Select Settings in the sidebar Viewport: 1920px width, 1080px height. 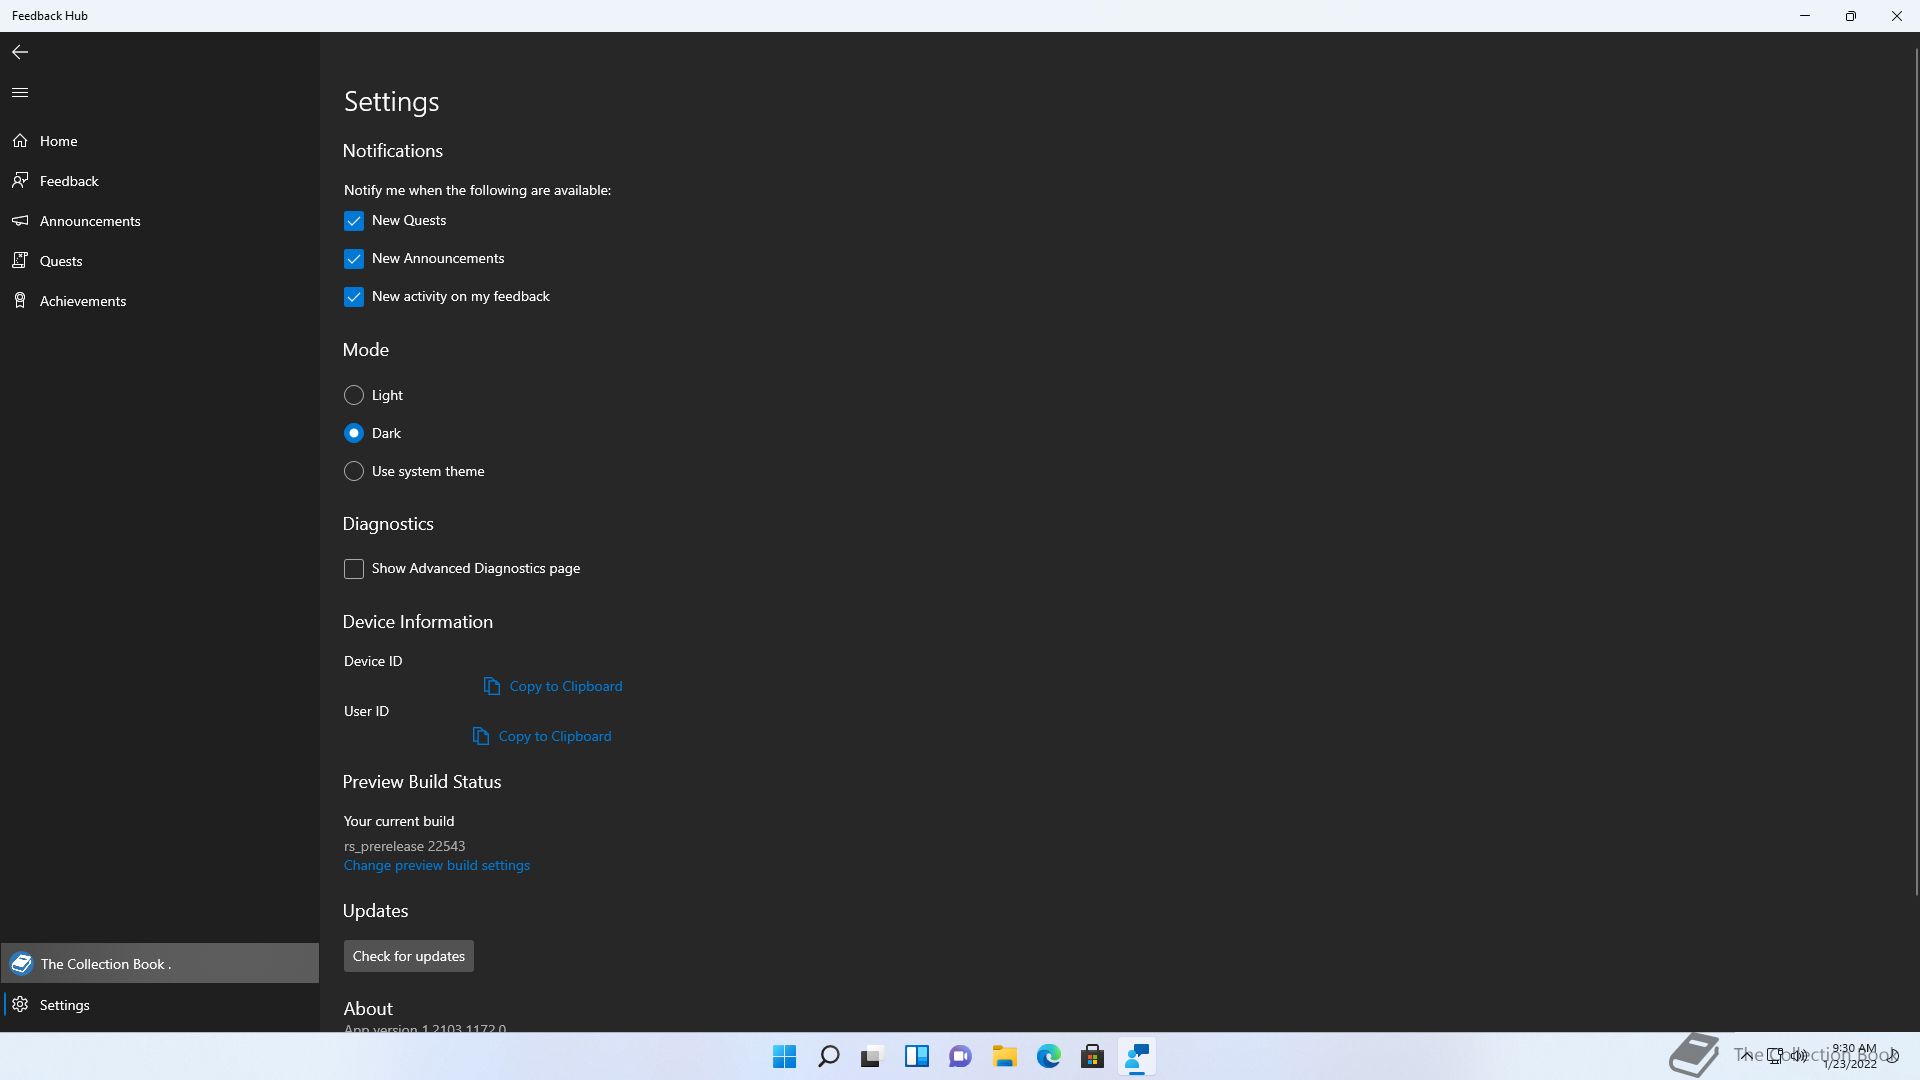160,1005
